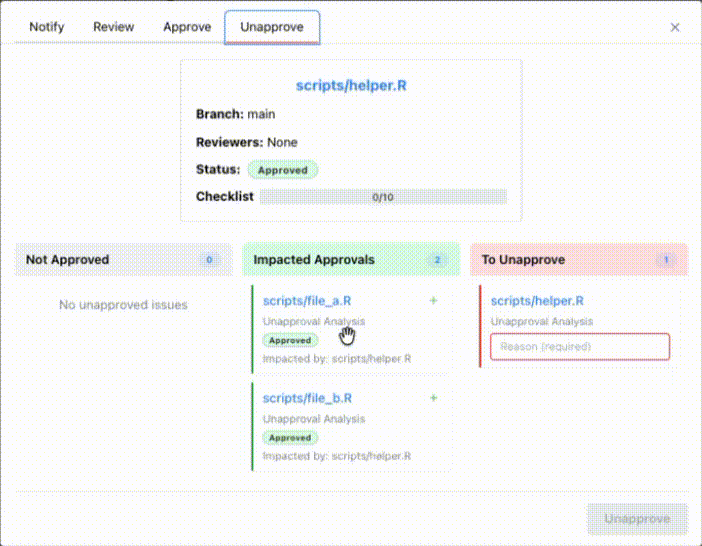Click the Not Approved count badge
702x546 pixels.
point(209,260)
